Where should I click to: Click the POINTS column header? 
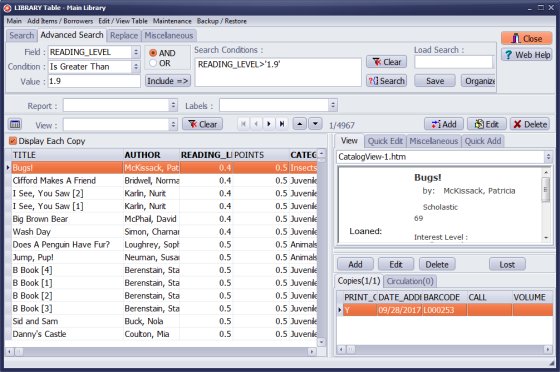261,155
